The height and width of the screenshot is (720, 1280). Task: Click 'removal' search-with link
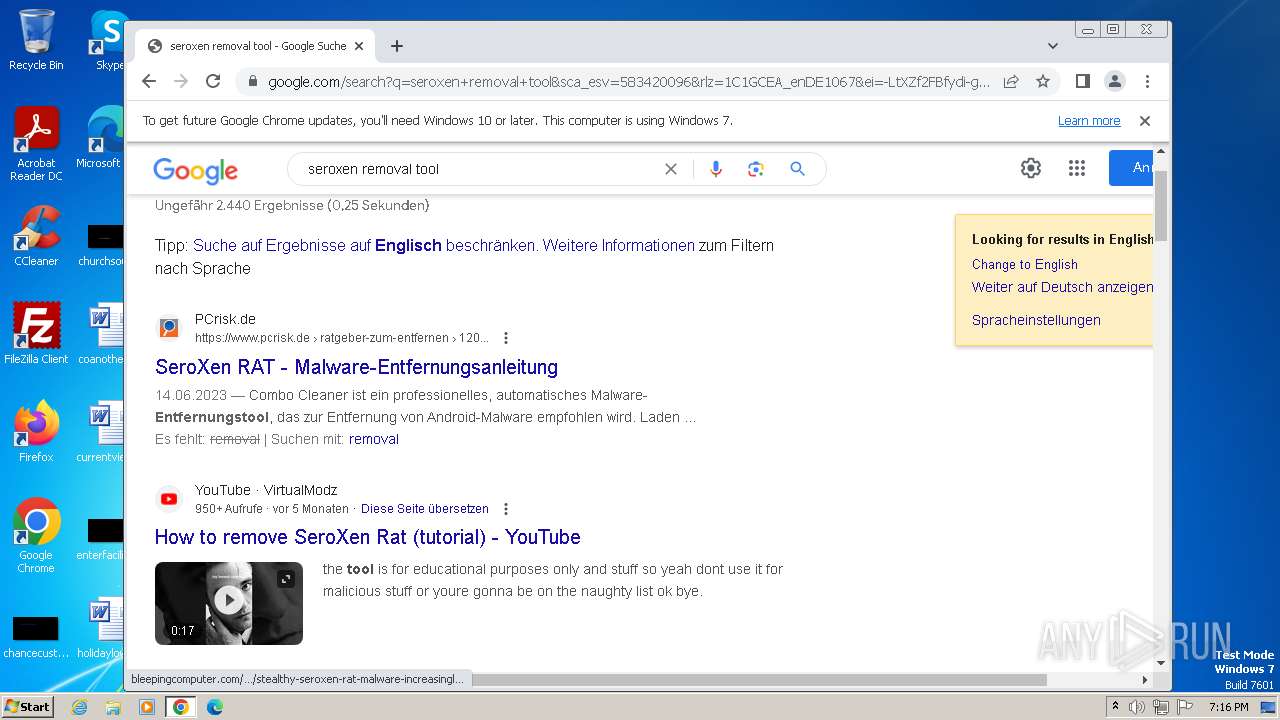(x=373, y=439)
